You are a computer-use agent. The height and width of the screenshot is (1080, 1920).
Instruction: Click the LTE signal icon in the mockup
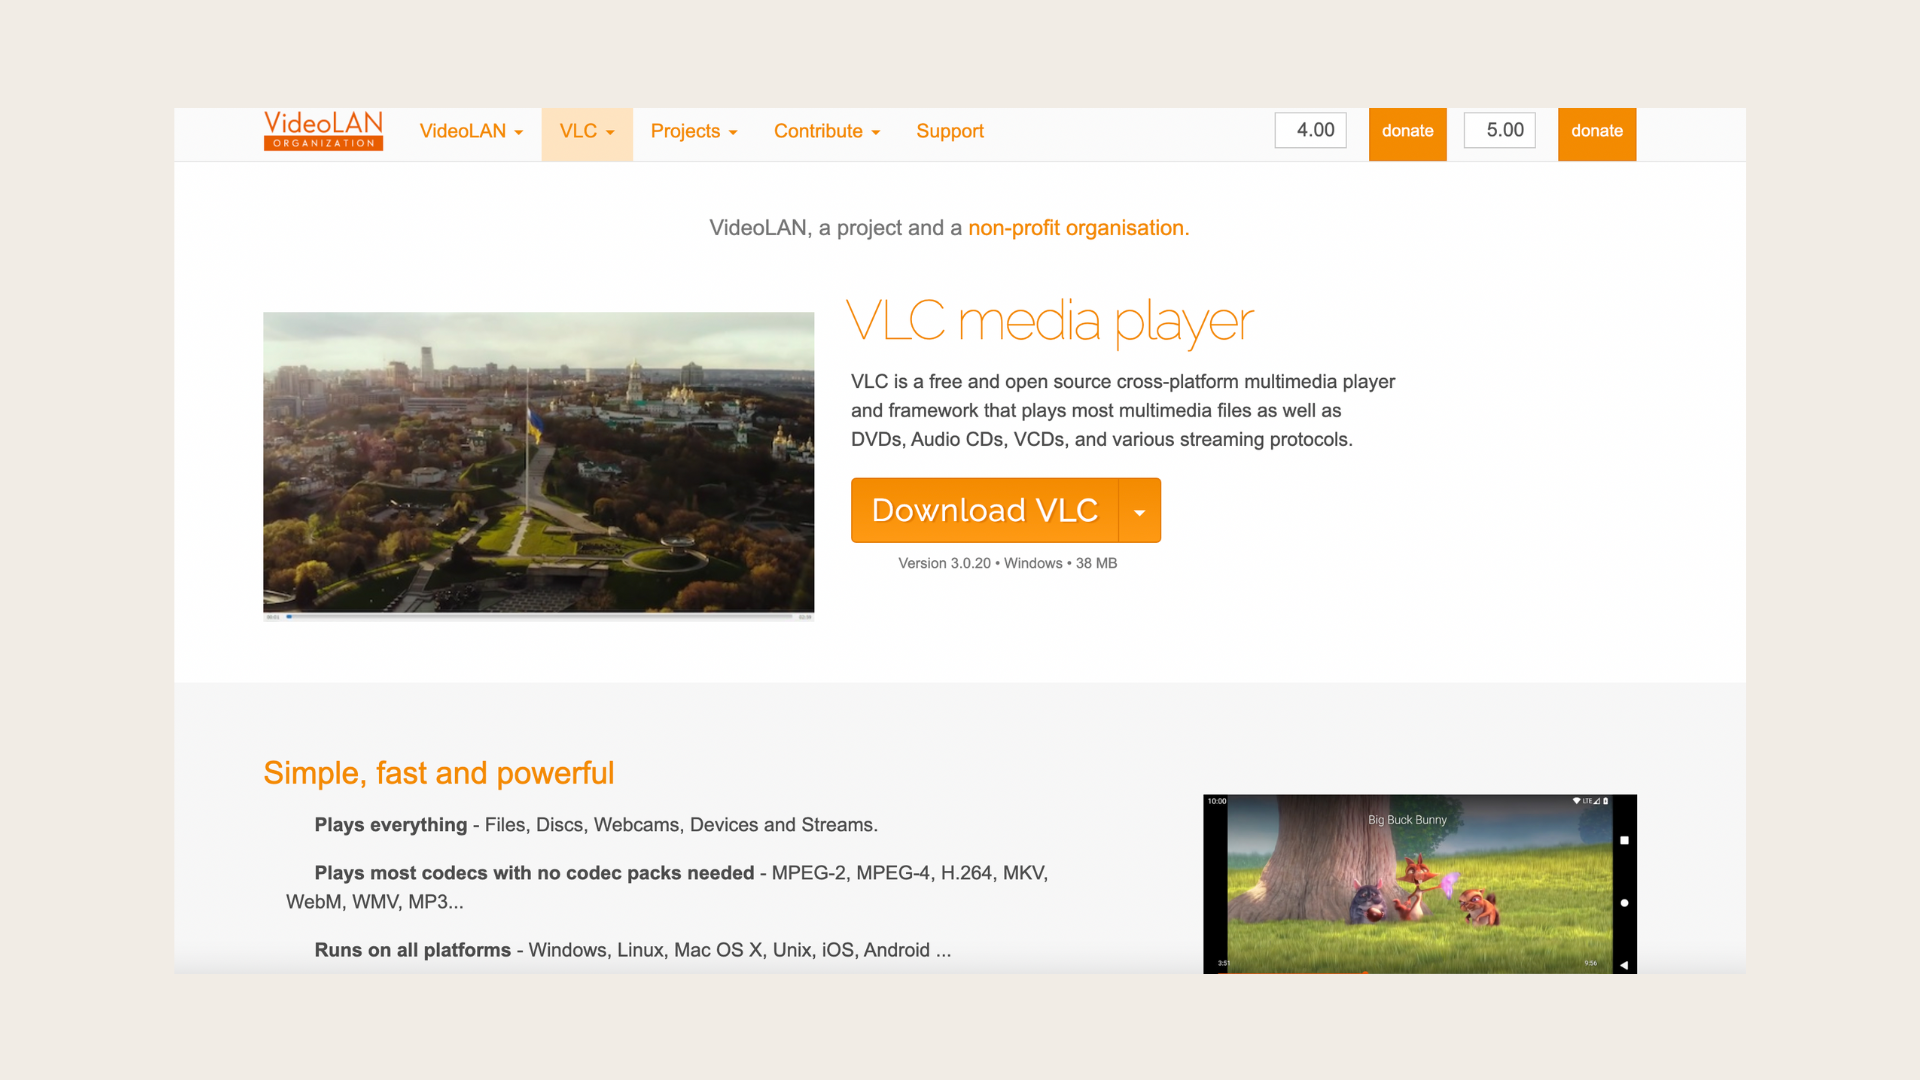click(1588, 801)
